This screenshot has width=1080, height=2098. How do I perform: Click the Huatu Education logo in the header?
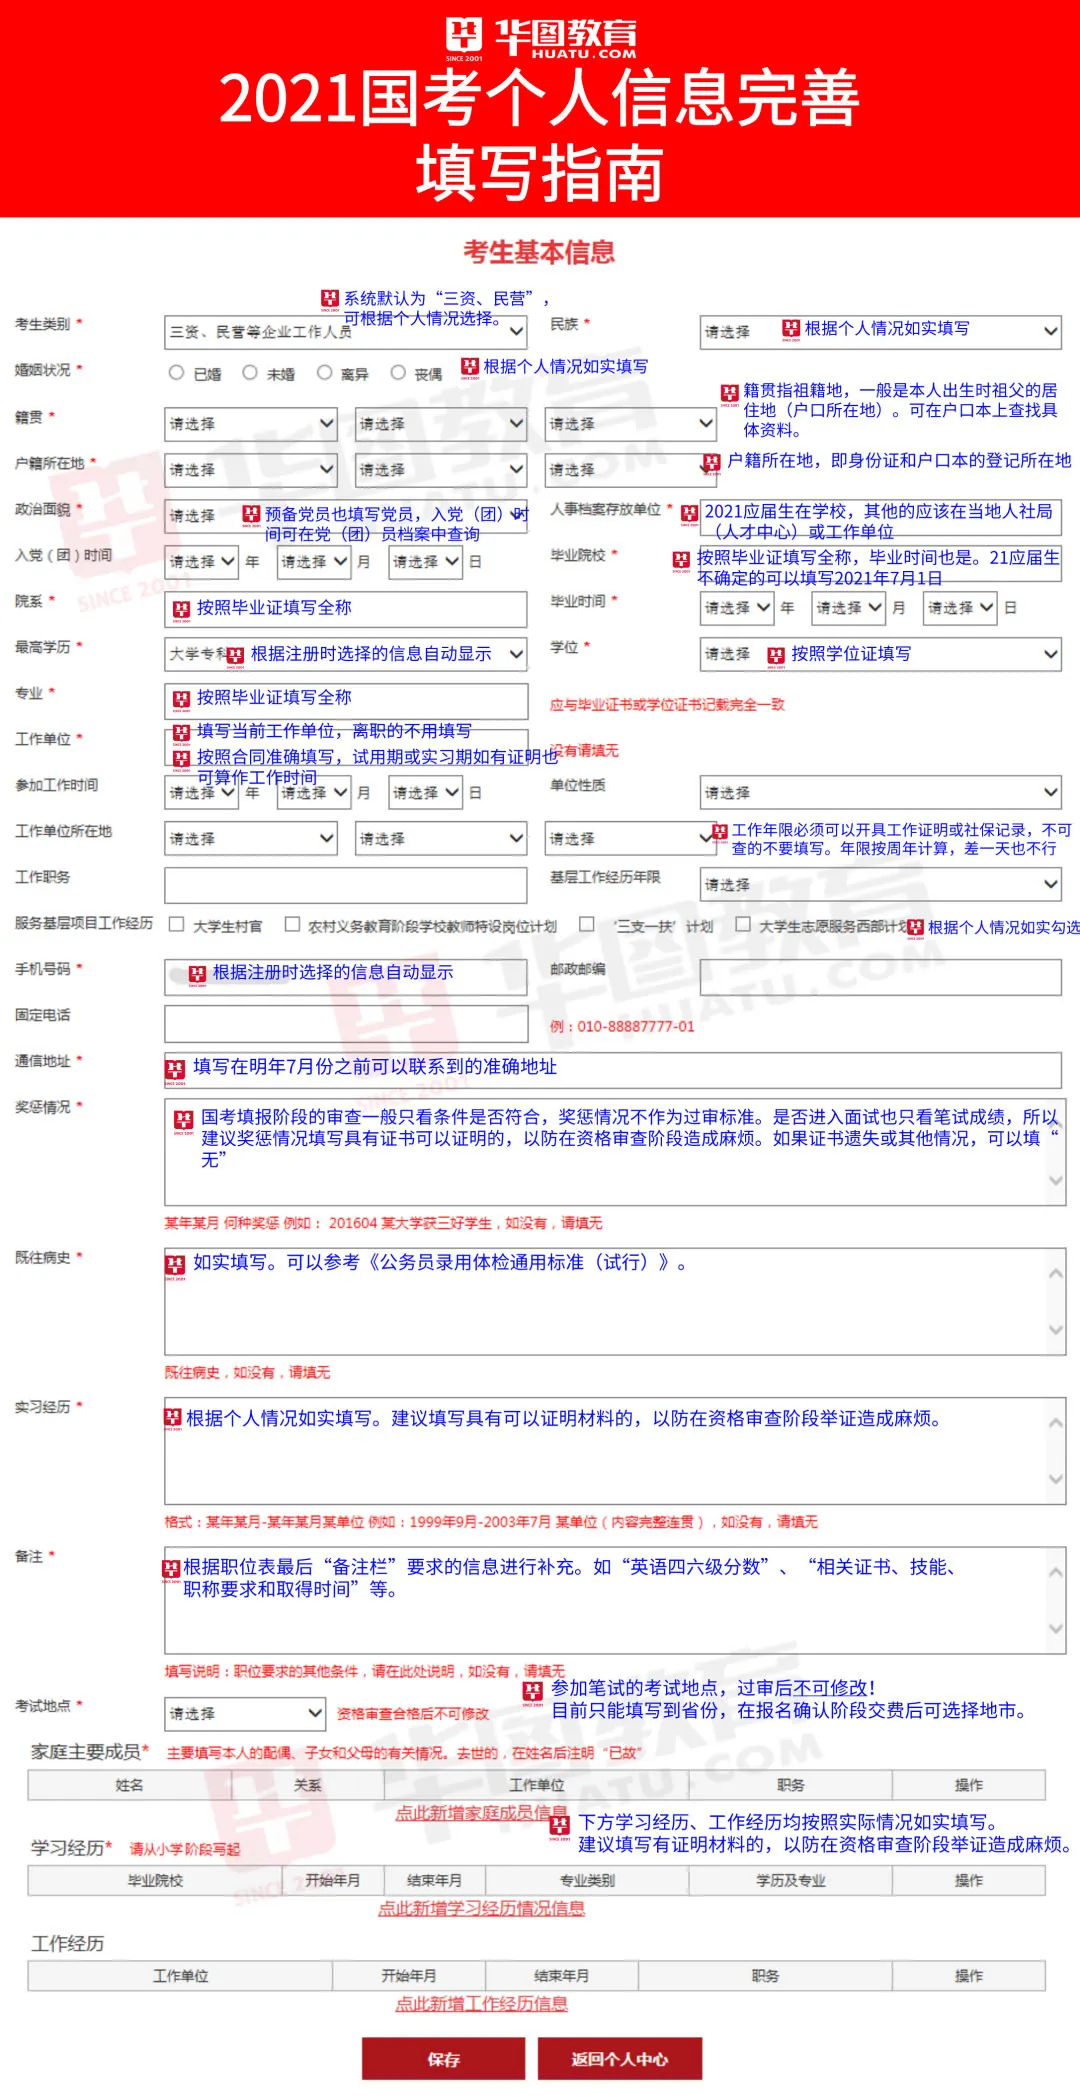(x=540, y=38)
